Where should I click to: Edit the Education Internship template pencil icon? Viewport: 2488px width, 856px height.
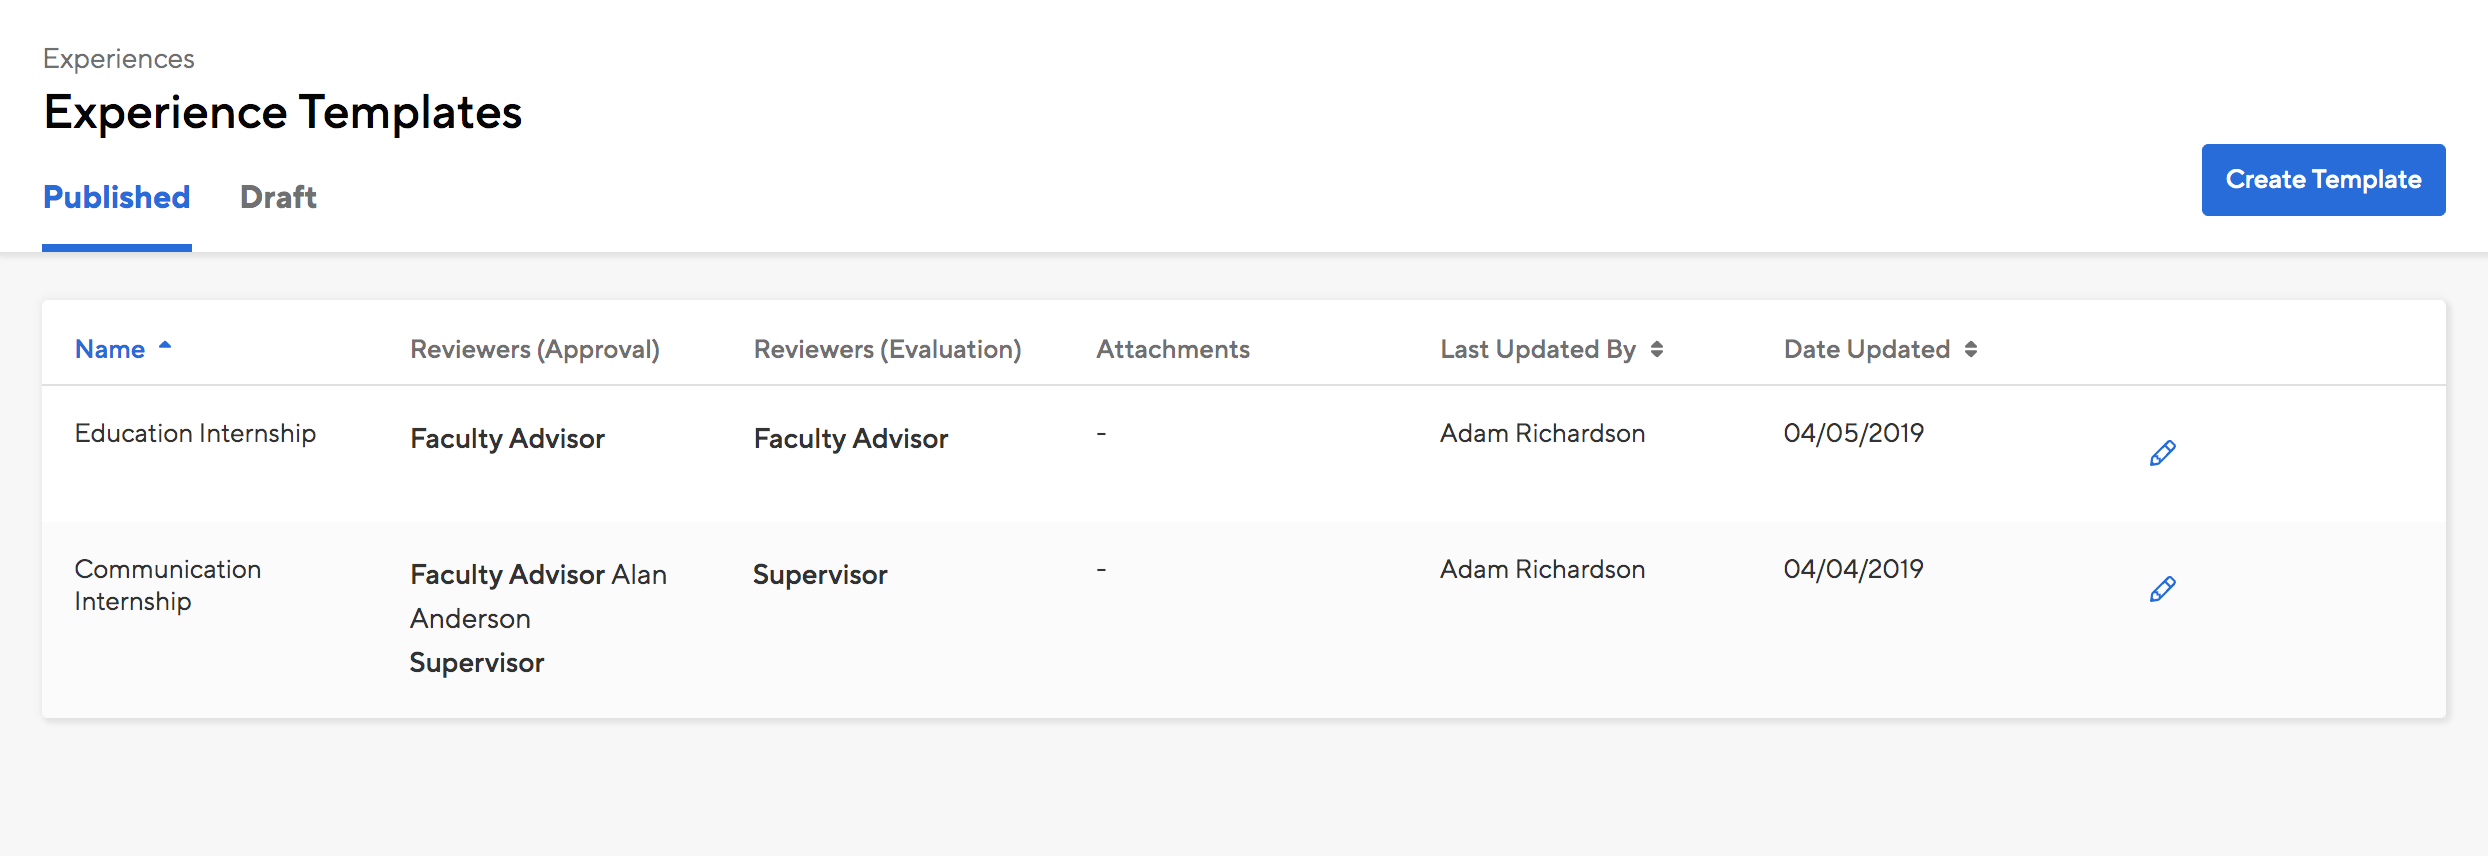tap(2162, 453)
